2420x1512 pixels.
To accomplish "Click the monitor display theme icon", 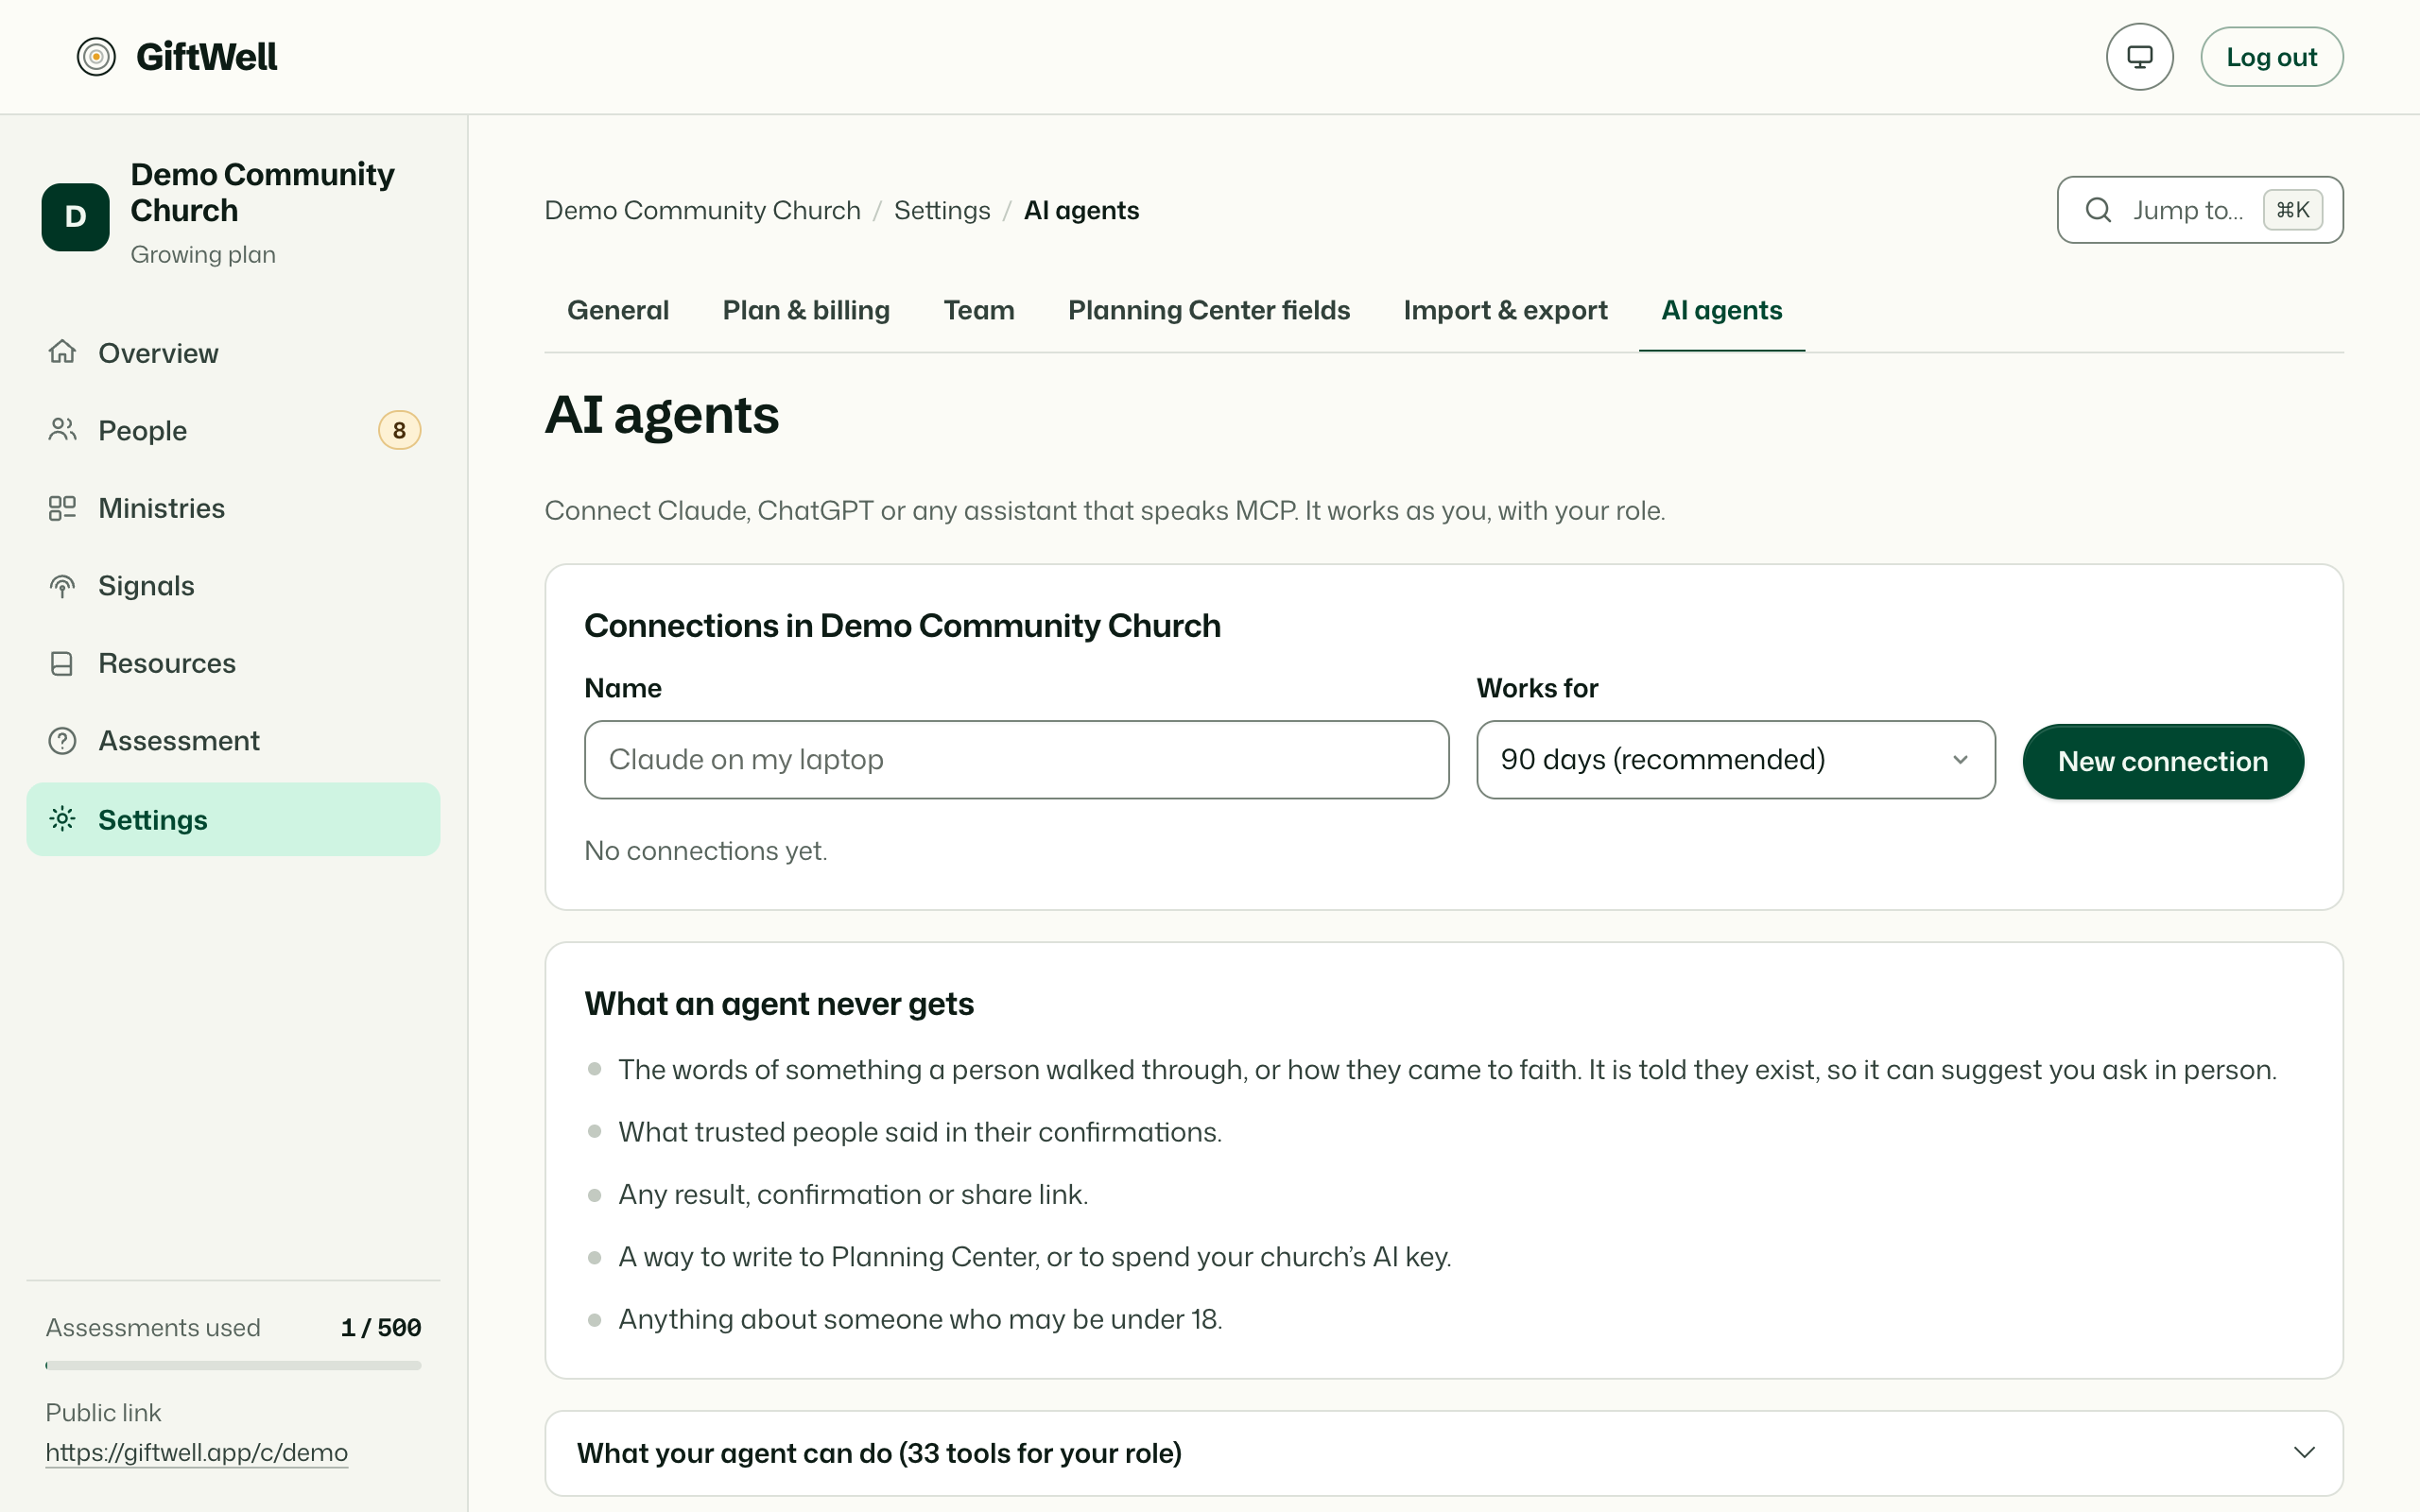I will (2139, 57).
